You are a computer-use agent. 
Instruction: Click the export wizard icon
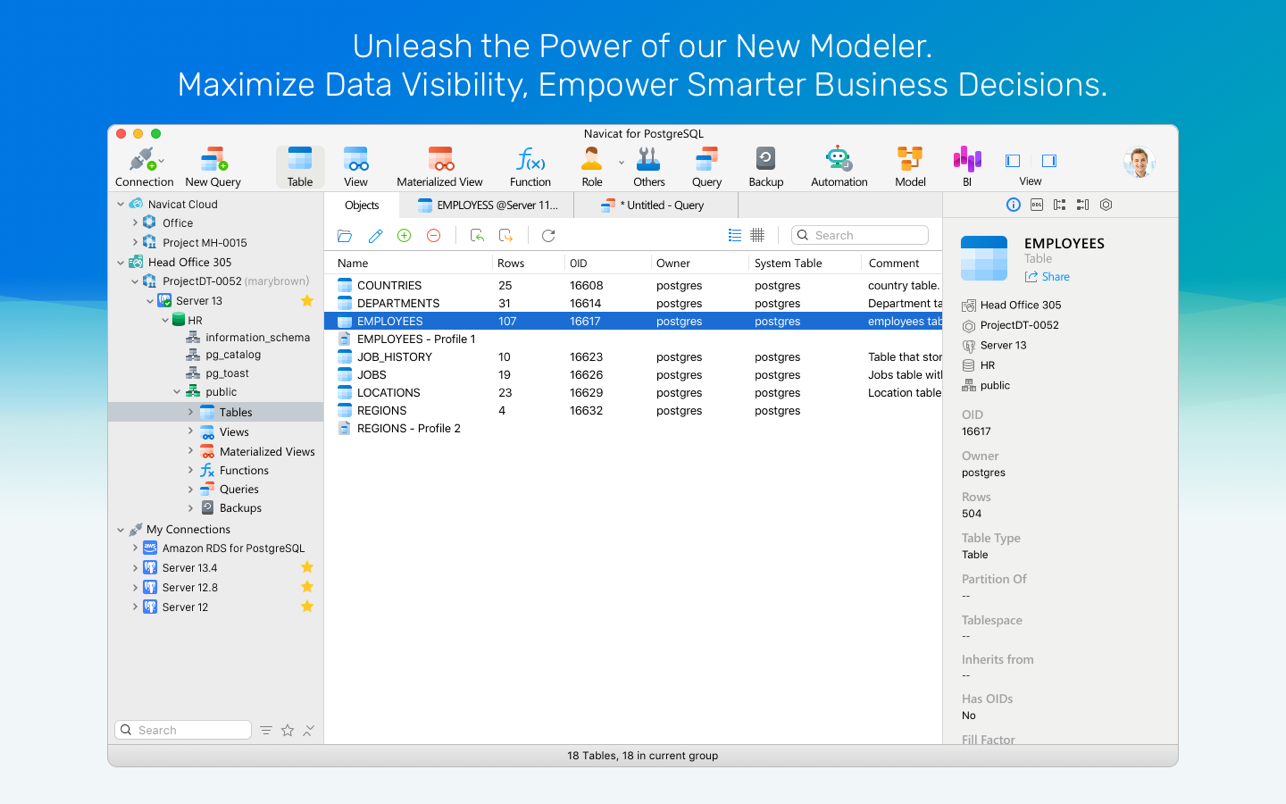click(x=506, y=236)
